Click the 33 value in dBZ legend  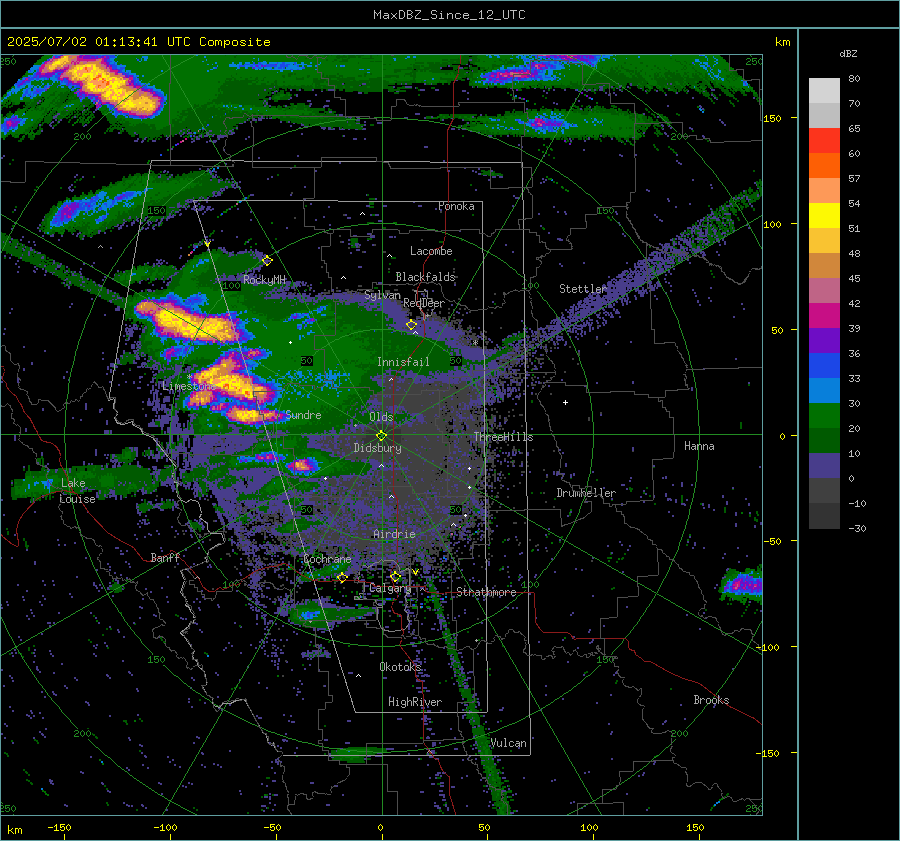point(854,378)
